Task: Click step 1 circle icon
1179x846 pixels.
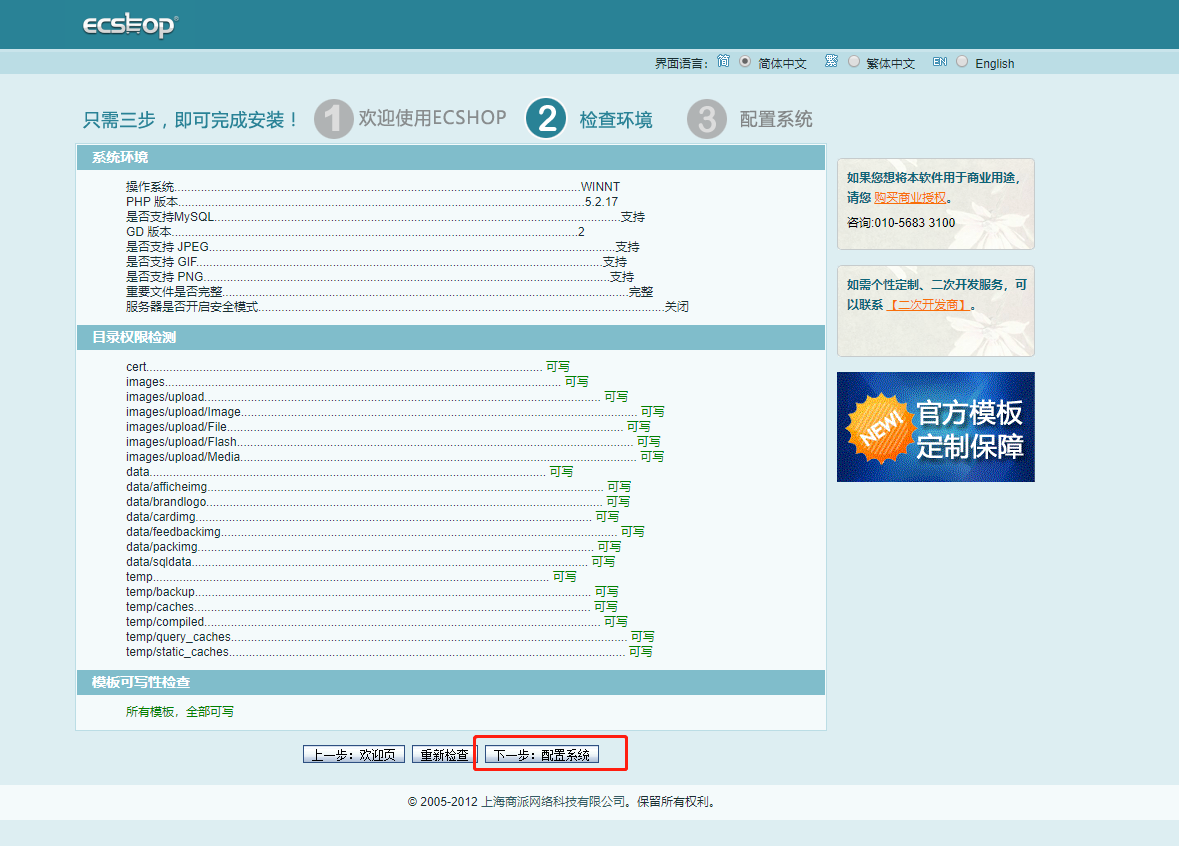Action: point(333,119)
